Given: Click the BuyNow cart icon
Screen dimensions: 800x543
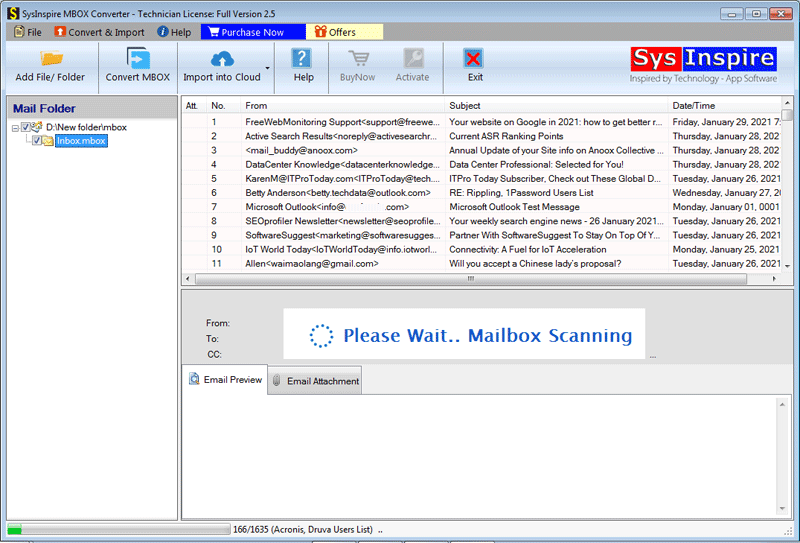Looking at the screenshot, I should click(359, 58).
